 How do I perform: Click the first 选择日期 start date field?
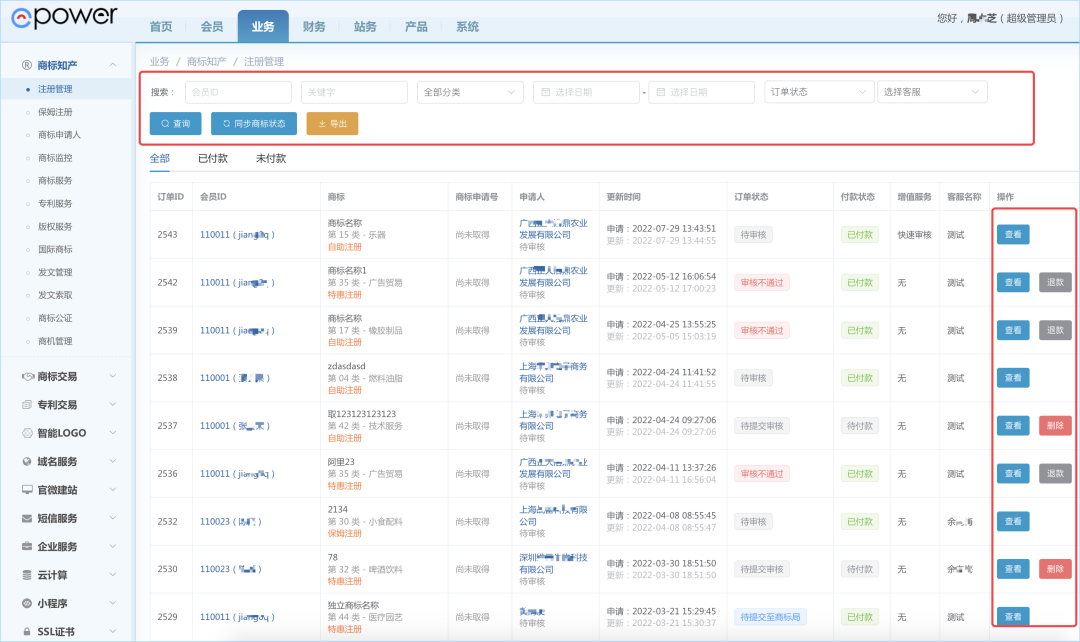click(586, 92)
